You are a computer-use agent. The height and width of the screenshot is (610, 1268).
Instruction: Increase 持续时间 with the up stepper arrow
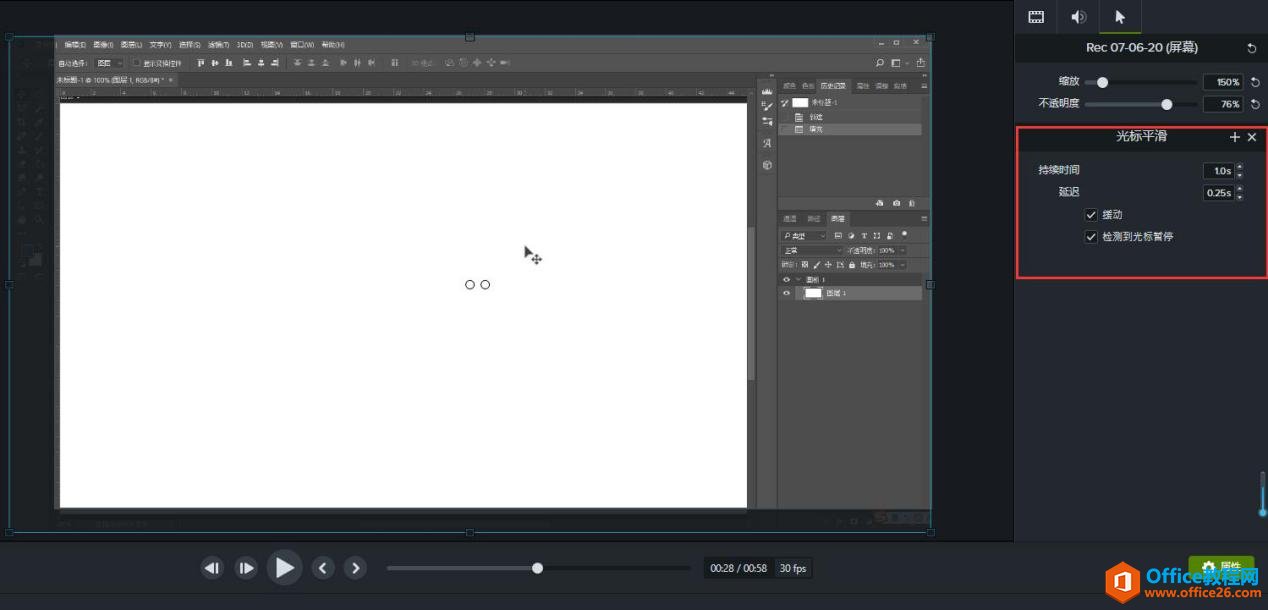(x=1240, y=167)
